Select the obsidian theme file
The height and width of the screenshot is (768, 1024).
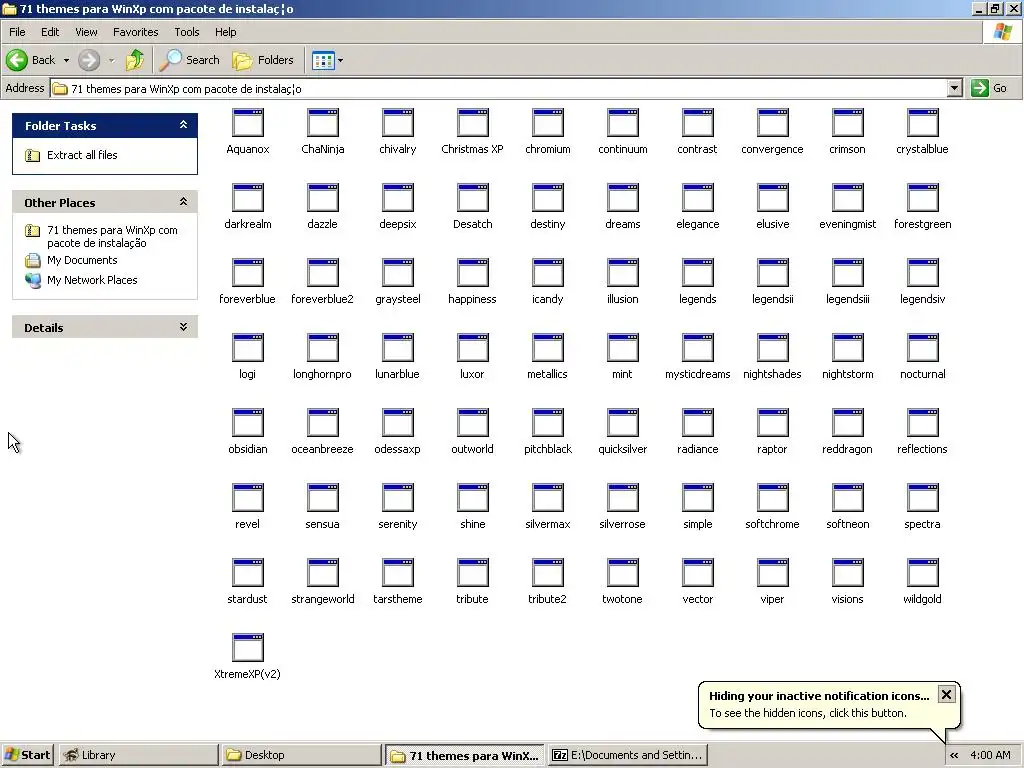click(248, 432)
